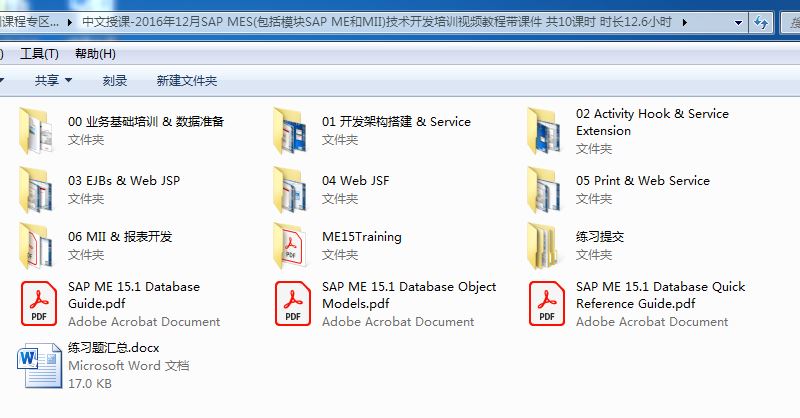Select the label 01 开发架构搭建 & Service
The image size is (800, 418).
(396, 121)
